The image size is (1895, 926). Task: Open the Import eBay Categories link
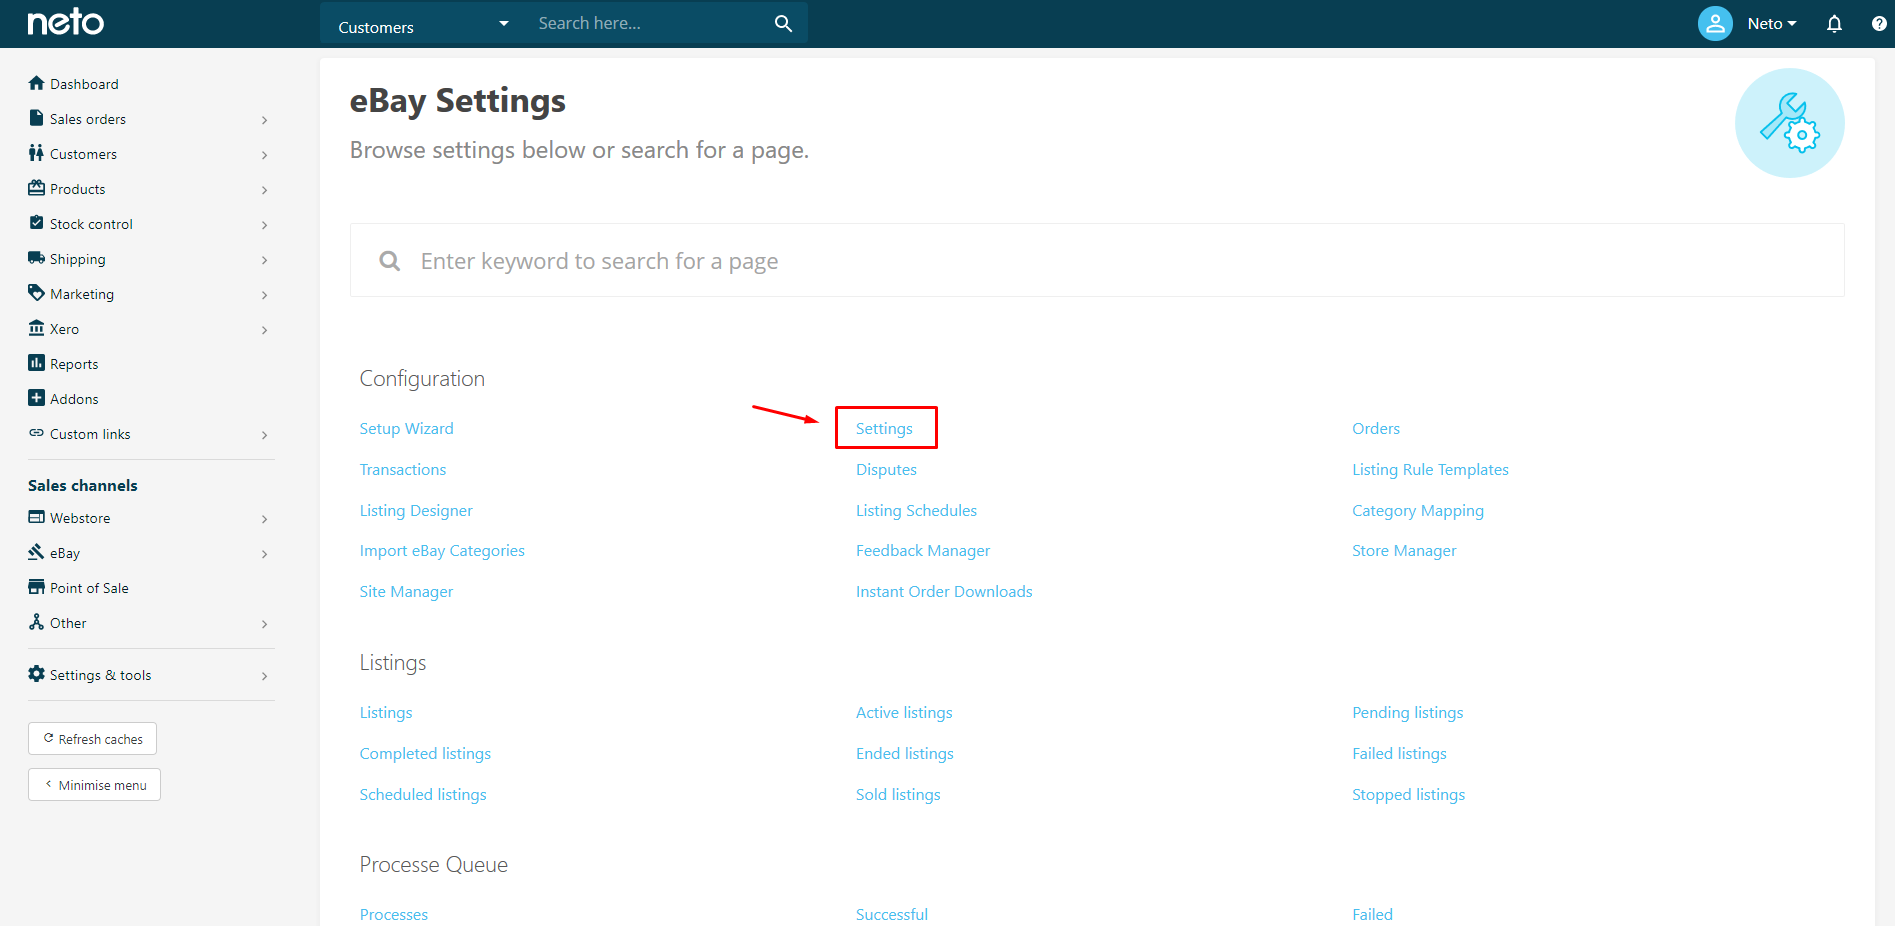pos(442,550)
